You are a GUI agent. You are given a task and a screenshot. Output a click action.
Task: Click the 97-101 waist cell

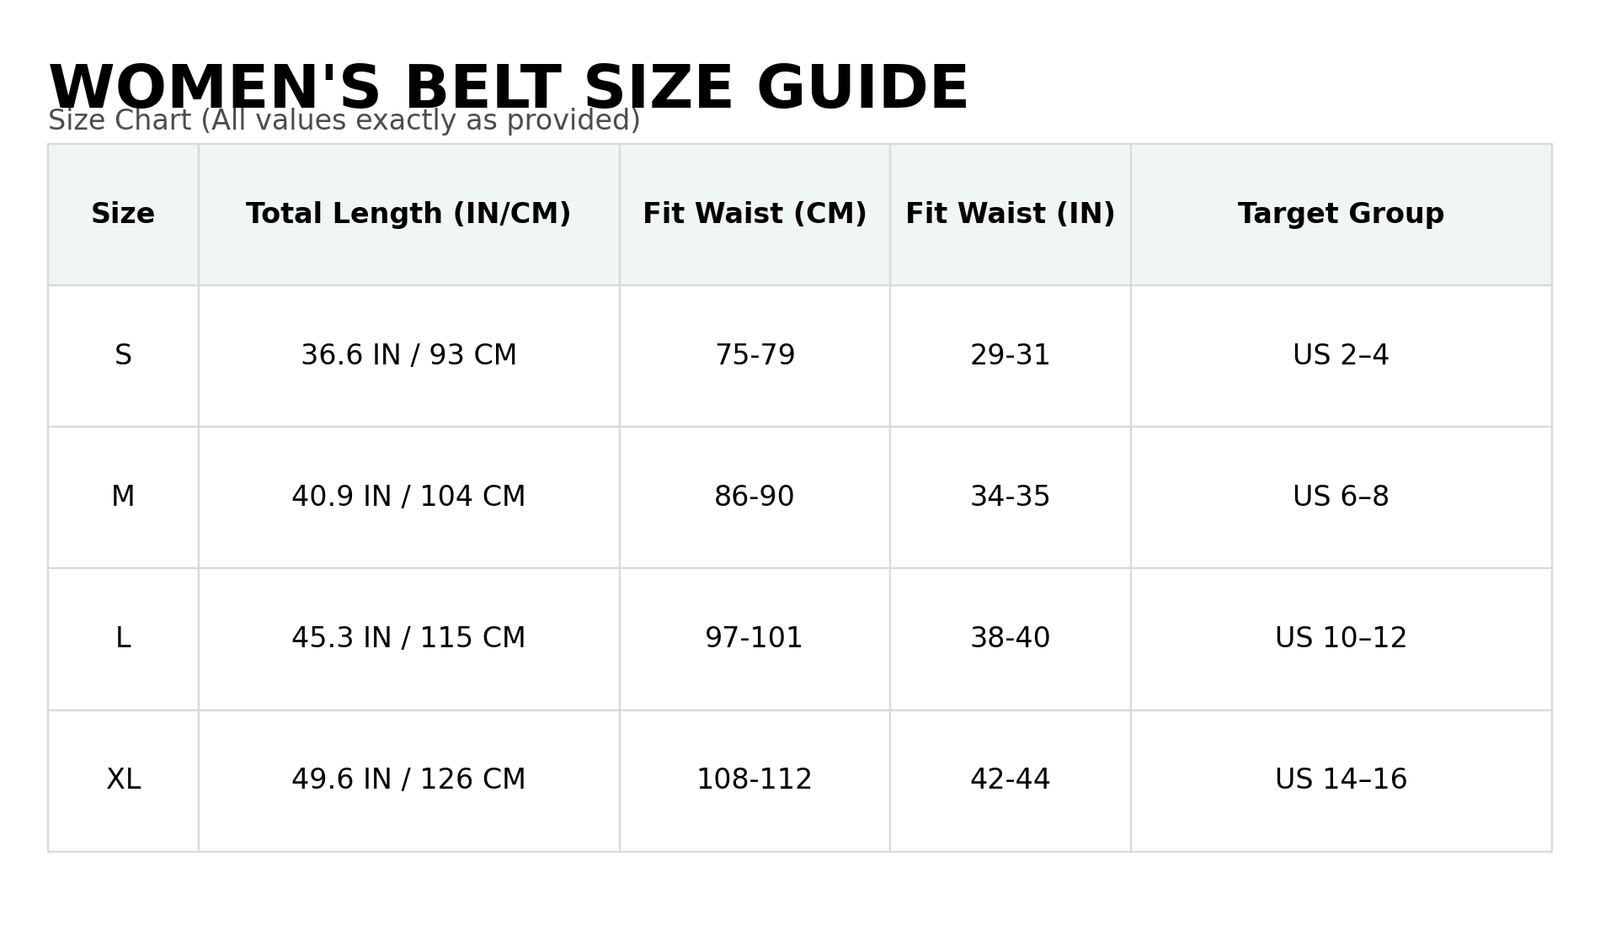click(x=754, y=638)
